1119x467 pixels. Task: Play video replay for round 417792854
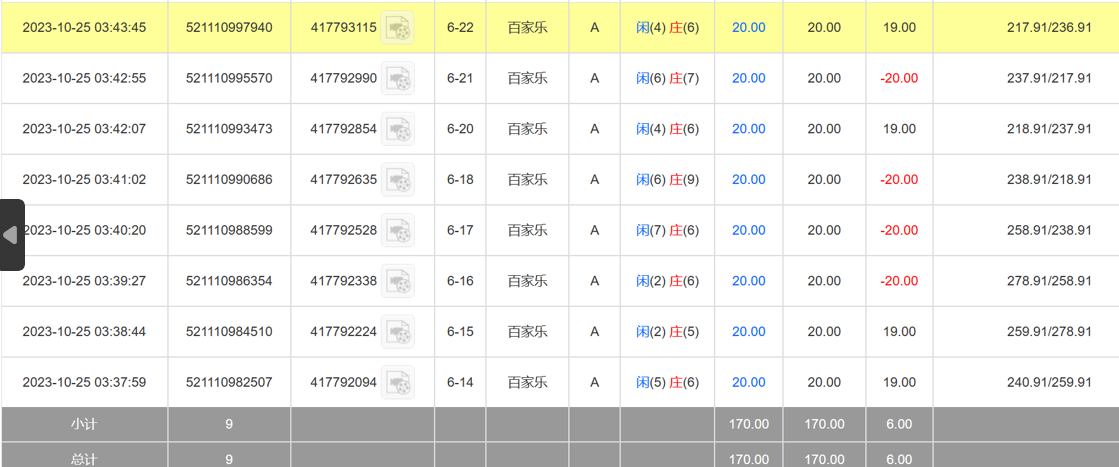(398, 129)
